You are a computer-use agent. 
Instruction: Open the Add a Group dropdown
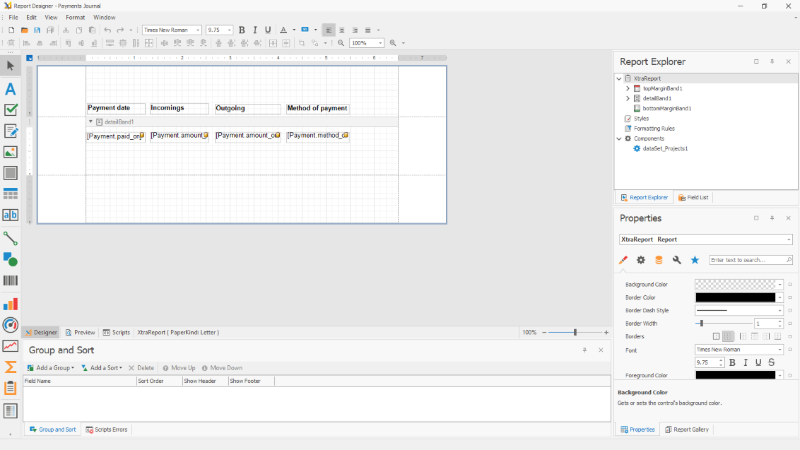(52, 368)
